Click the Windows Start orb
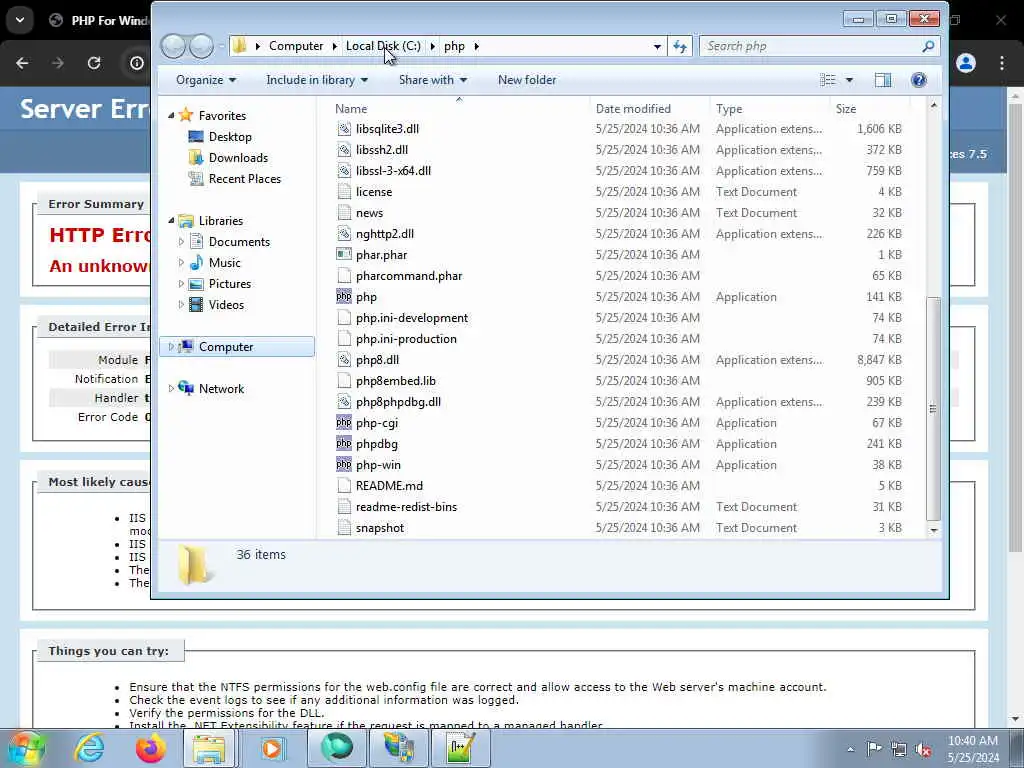This screenshot has height=768, width=1024. (x=26, y=748)
